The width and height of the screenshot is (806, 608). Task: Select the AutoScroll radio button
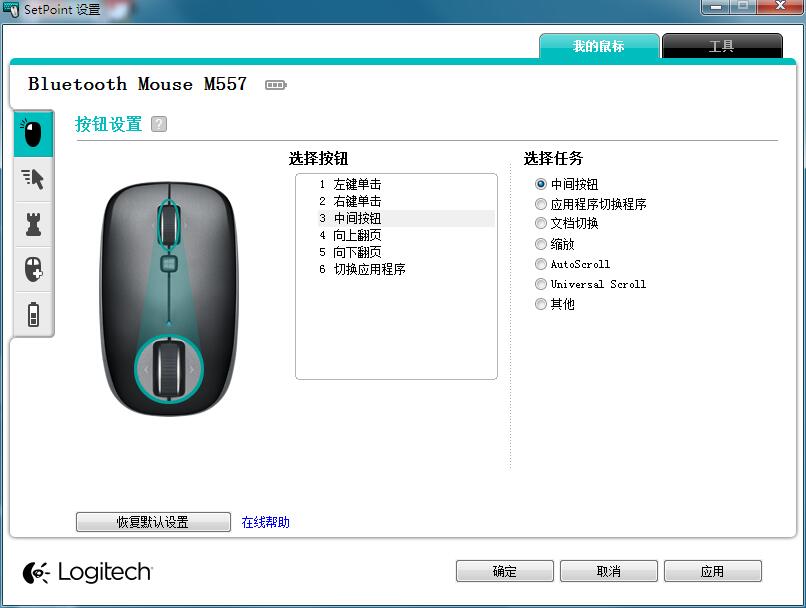[x=540, y=264]
